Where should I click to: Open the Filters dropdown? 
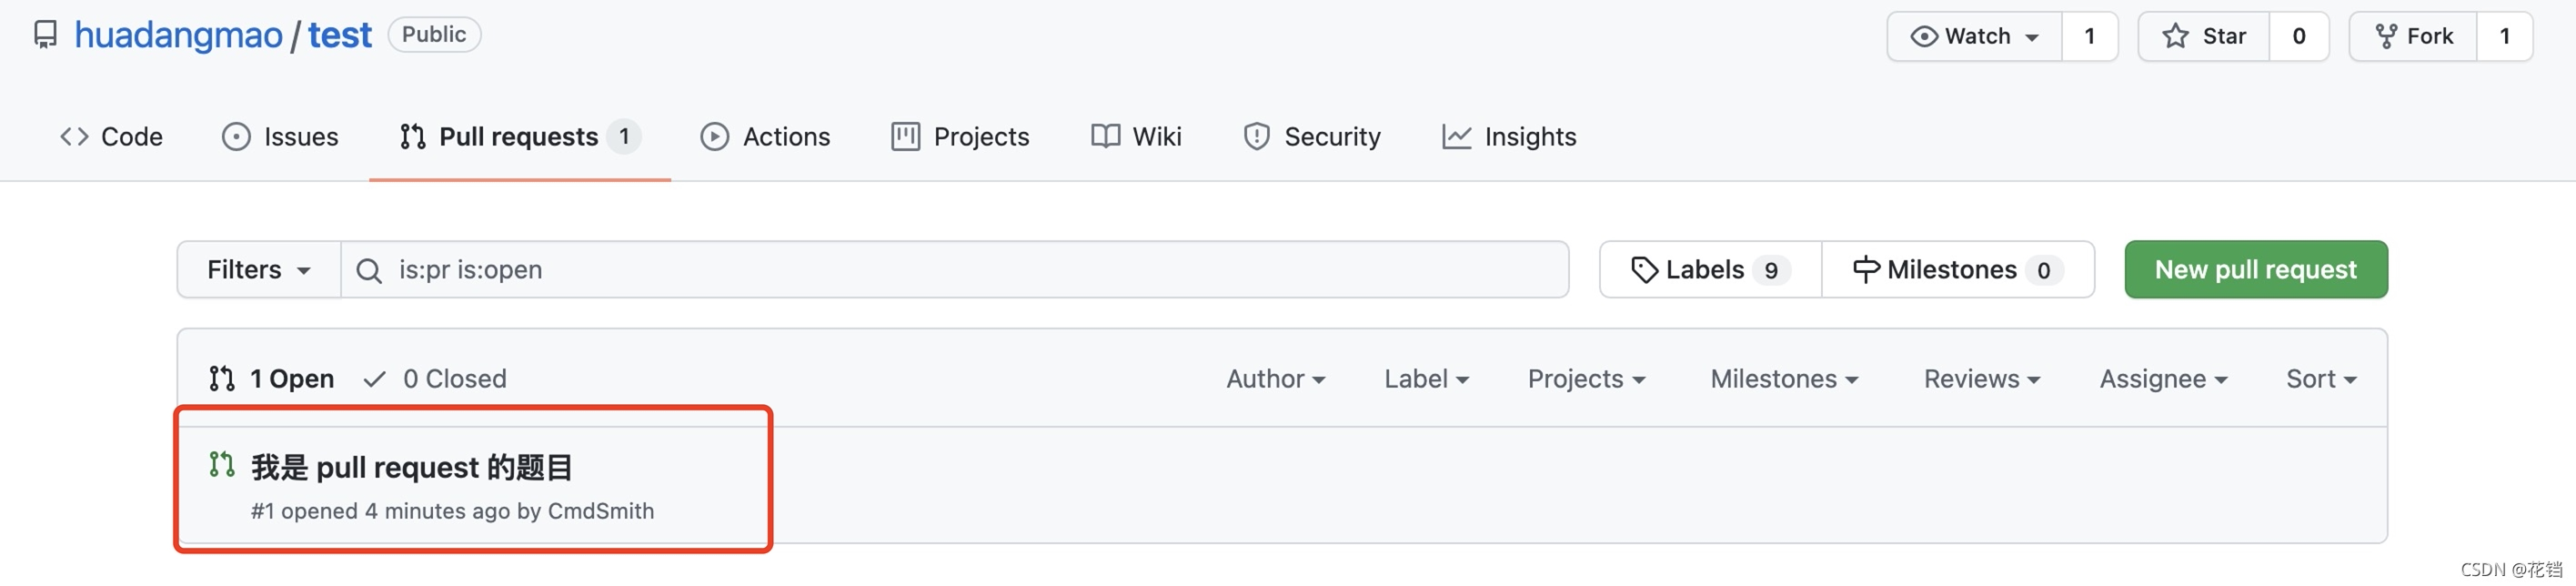[259, 270]
